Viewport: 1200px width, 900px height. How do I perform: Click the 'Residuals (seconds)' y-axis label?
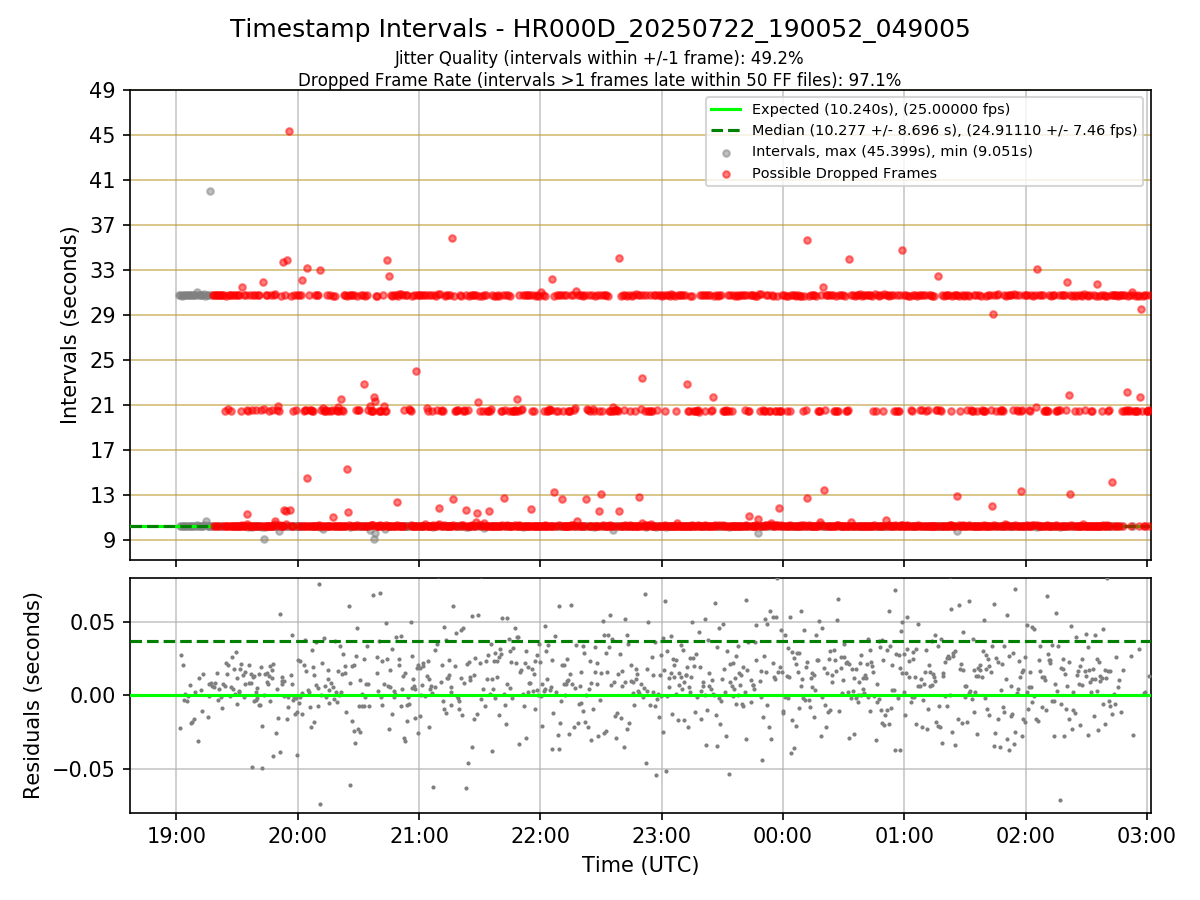tap(33, 696)
